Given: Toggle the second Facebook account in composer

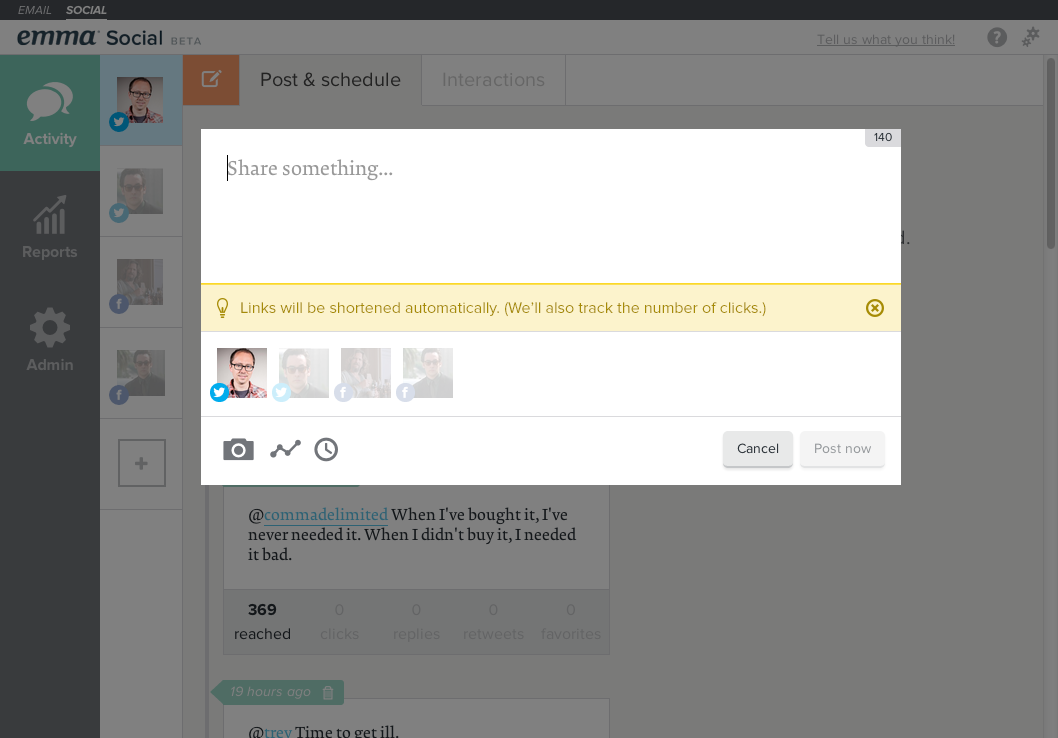Looking at the screenshot, I should coord(428,373).
